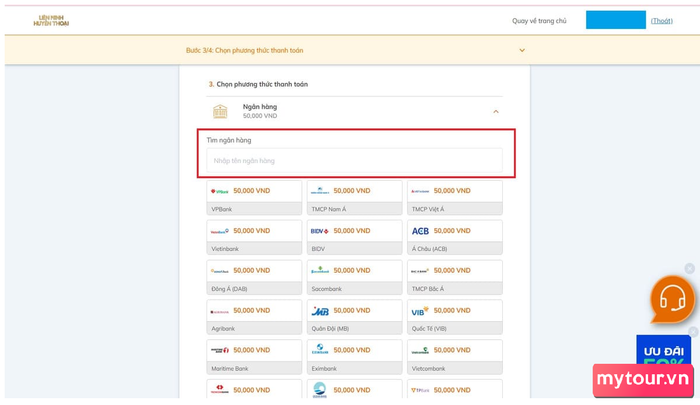Click the bank building icon
Image resolution: width=700 pixels, height=405 pixels.
click(x=220, y=111)
